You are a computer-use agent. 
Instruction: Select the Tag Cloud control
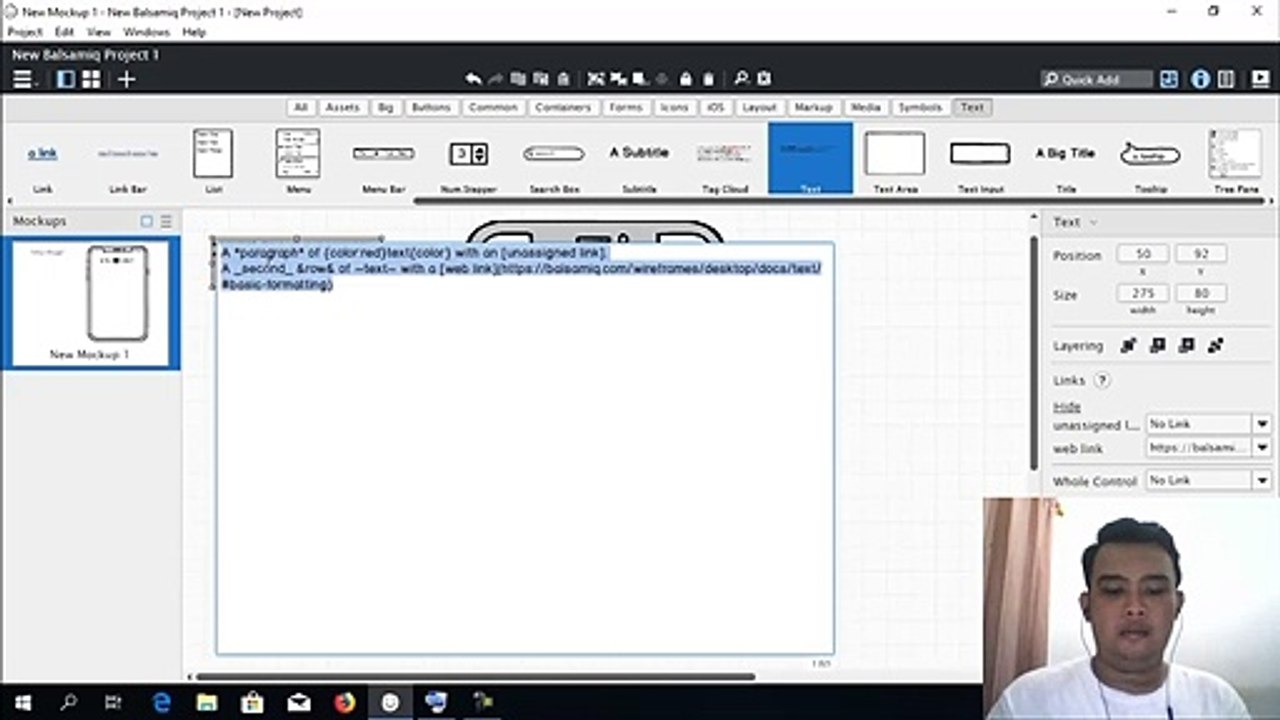click(x=724, y=160)
